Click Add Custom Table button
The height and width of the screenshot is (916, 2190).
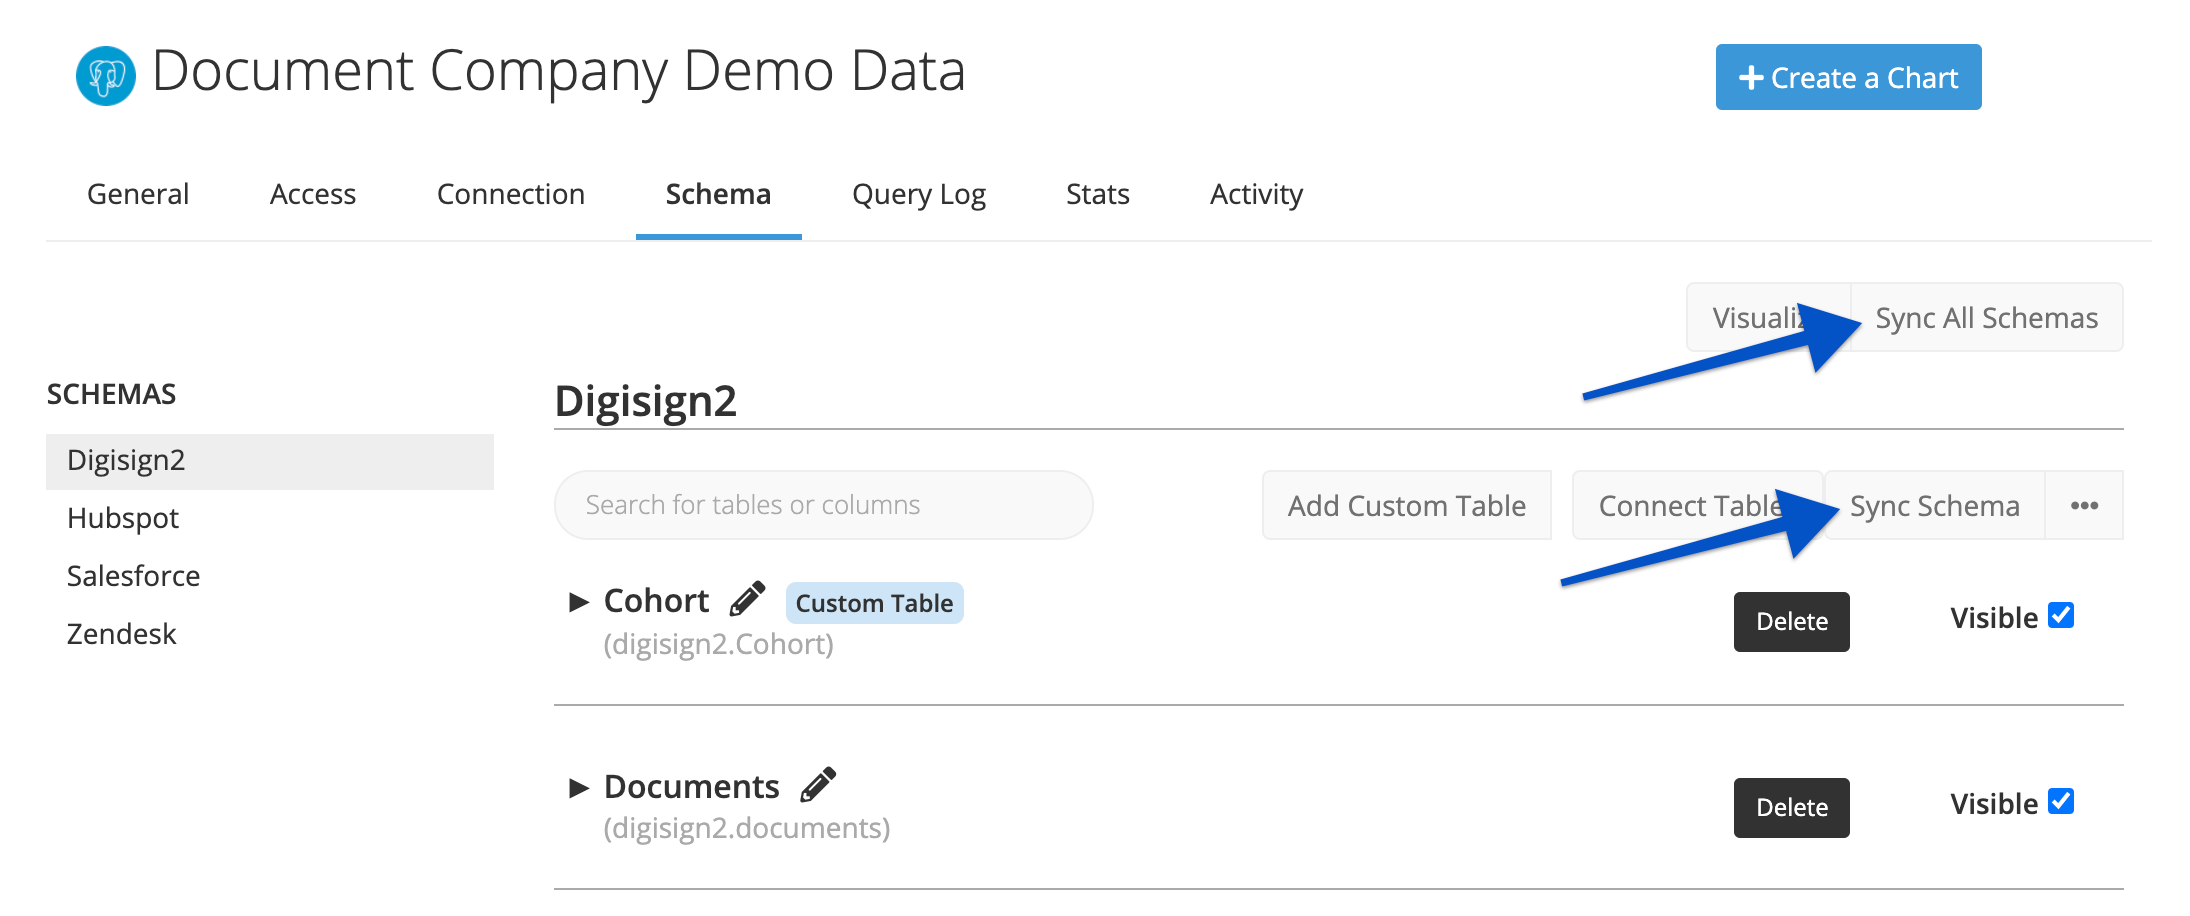(x=1407, y=505)
